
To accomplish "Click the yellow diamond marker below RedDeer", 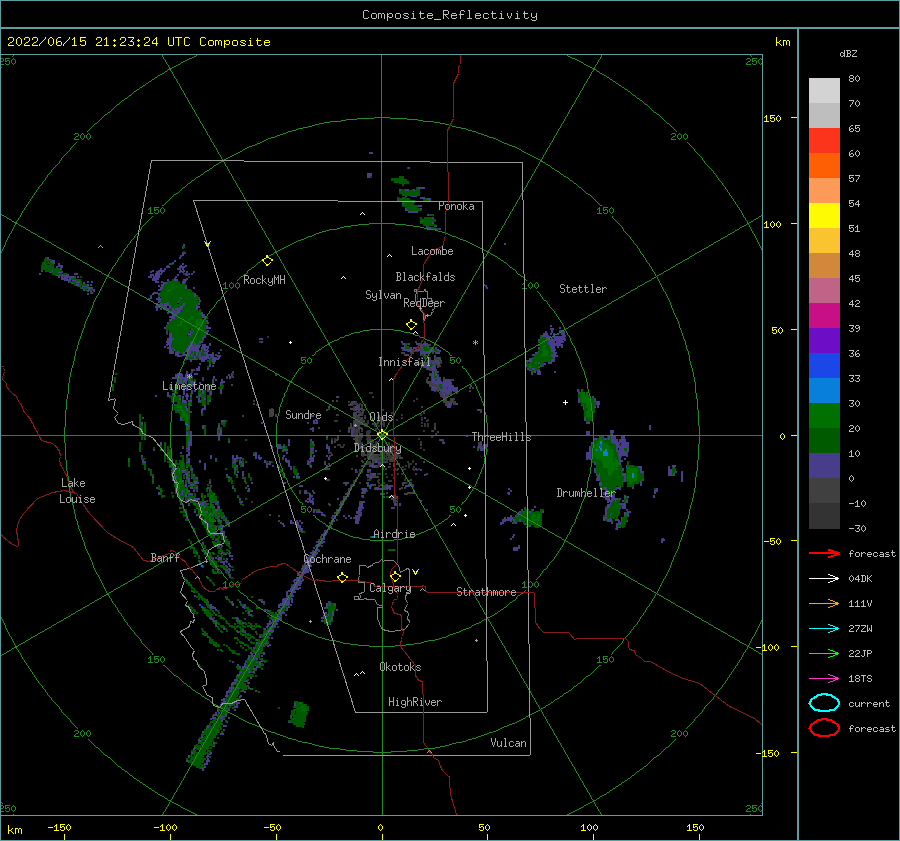I will (x=411, y=325).
